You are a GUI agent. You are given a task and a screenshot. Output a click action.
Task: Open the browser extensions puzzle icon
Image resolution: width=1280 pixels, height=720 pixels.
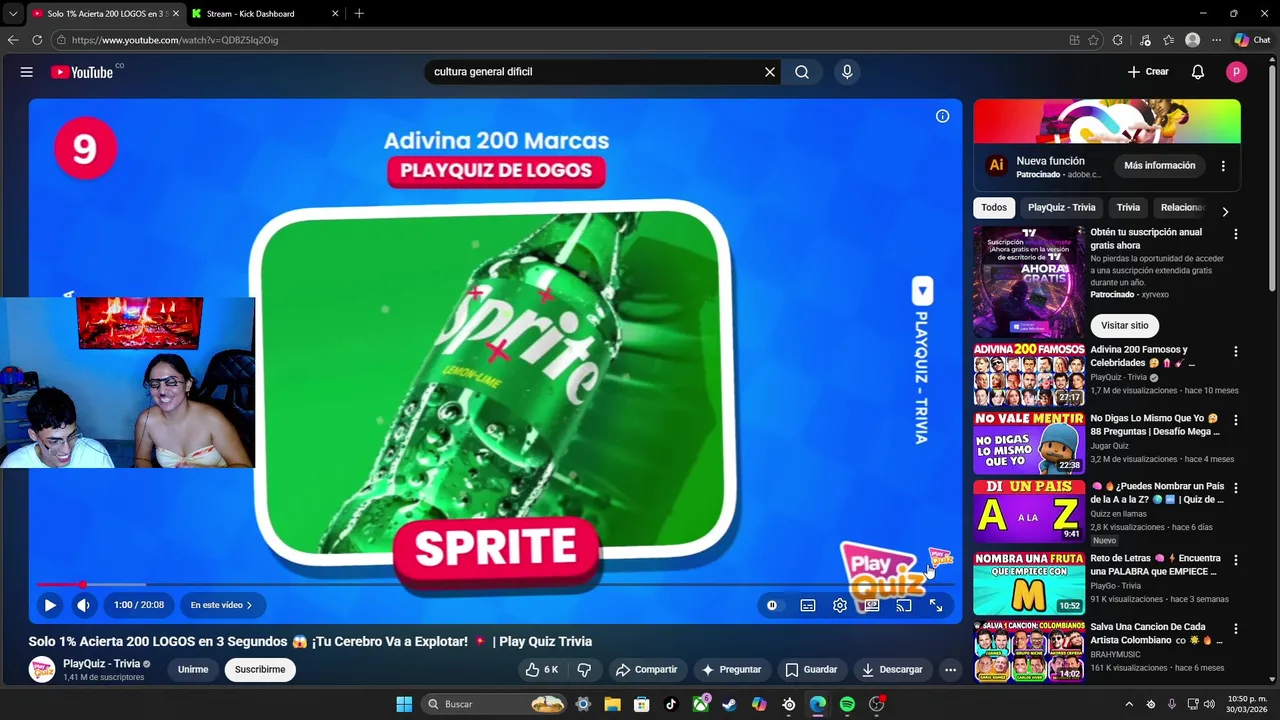pos(1117,40)
